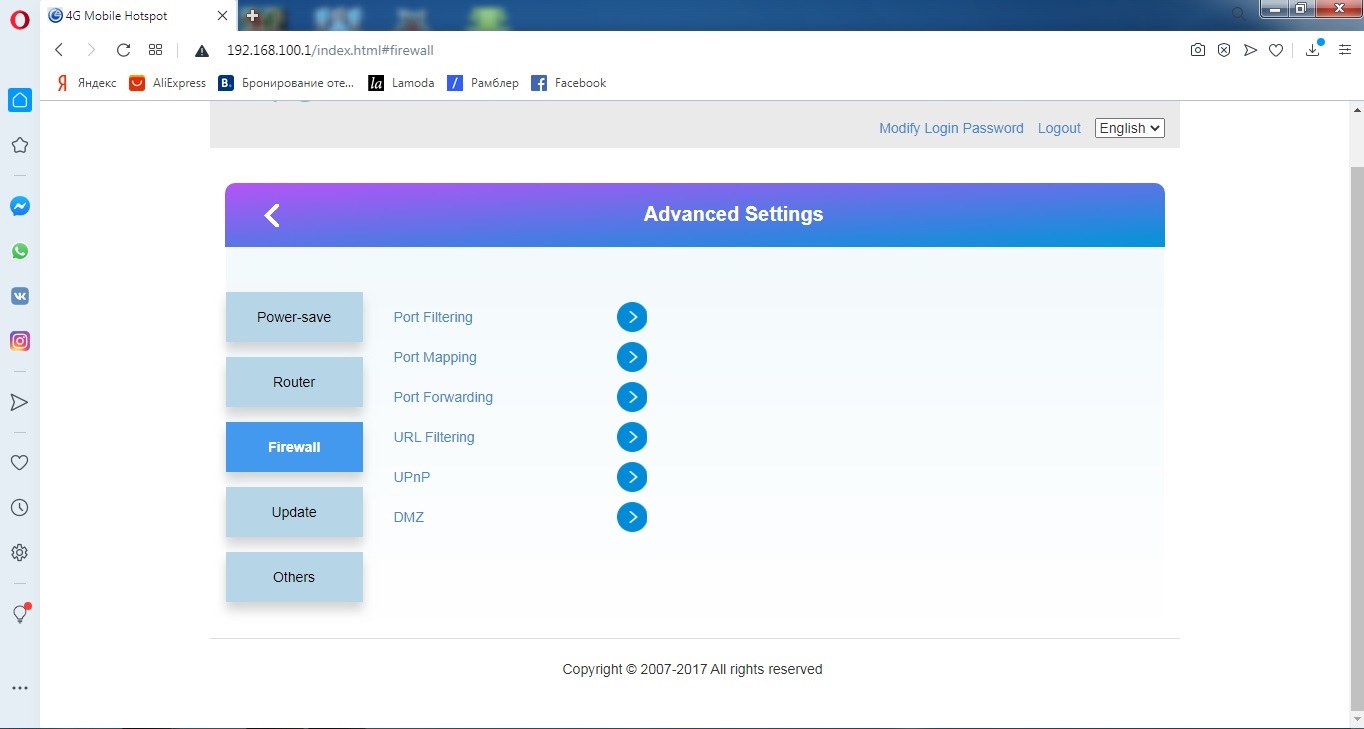Image resolution: width=1364 pixels, height=729 pixels.
Task: Open Instagram in the Opera sidebar
Action: (x=19, y=341)
